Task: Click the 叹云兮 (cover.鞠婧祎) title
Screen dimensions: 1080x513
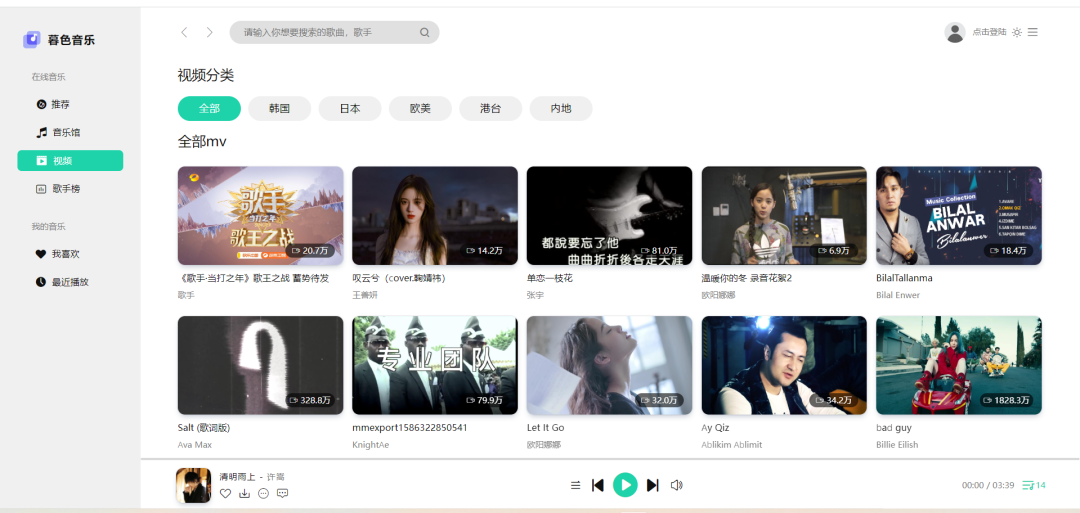Action: click(x=399, y=278)
